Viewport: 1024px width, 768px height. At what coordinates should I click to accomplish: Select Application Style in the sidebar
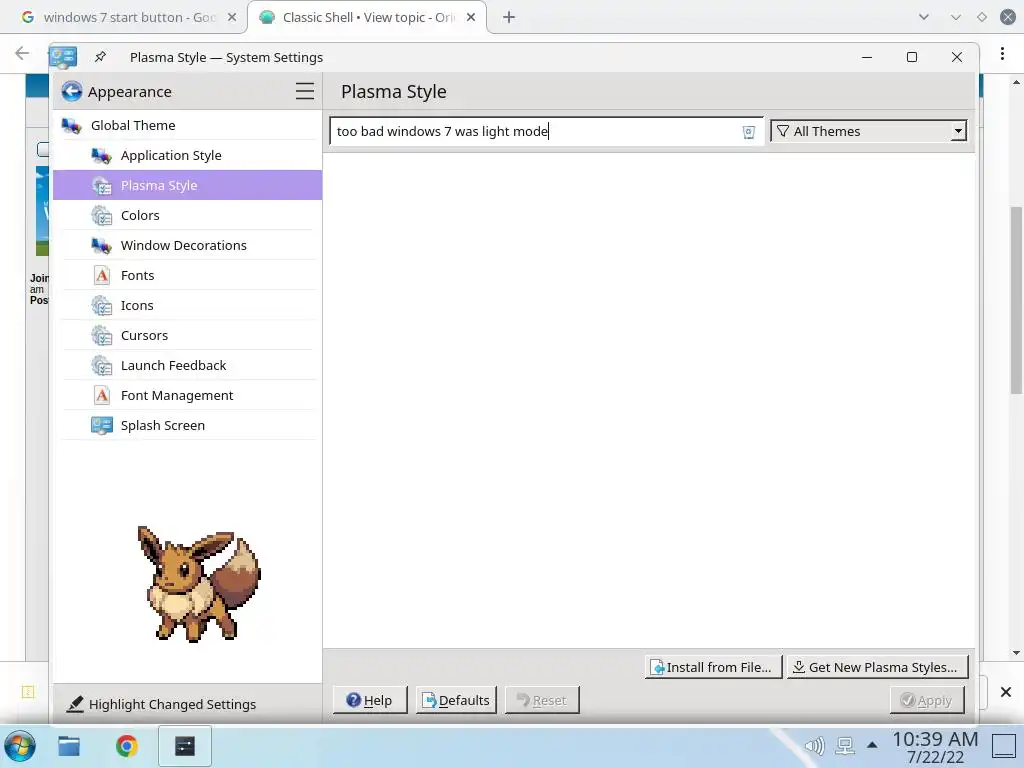[x=188, y=155]
